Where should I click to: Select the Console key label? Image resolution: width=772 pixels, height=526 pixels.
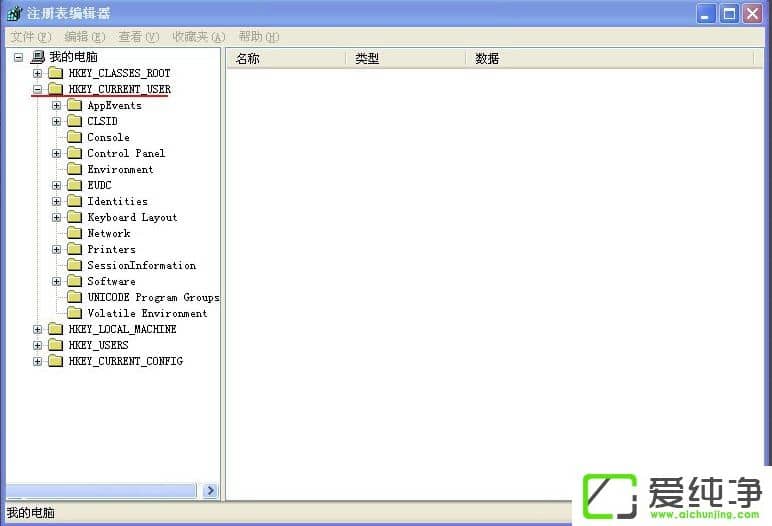tap(108, 137)
